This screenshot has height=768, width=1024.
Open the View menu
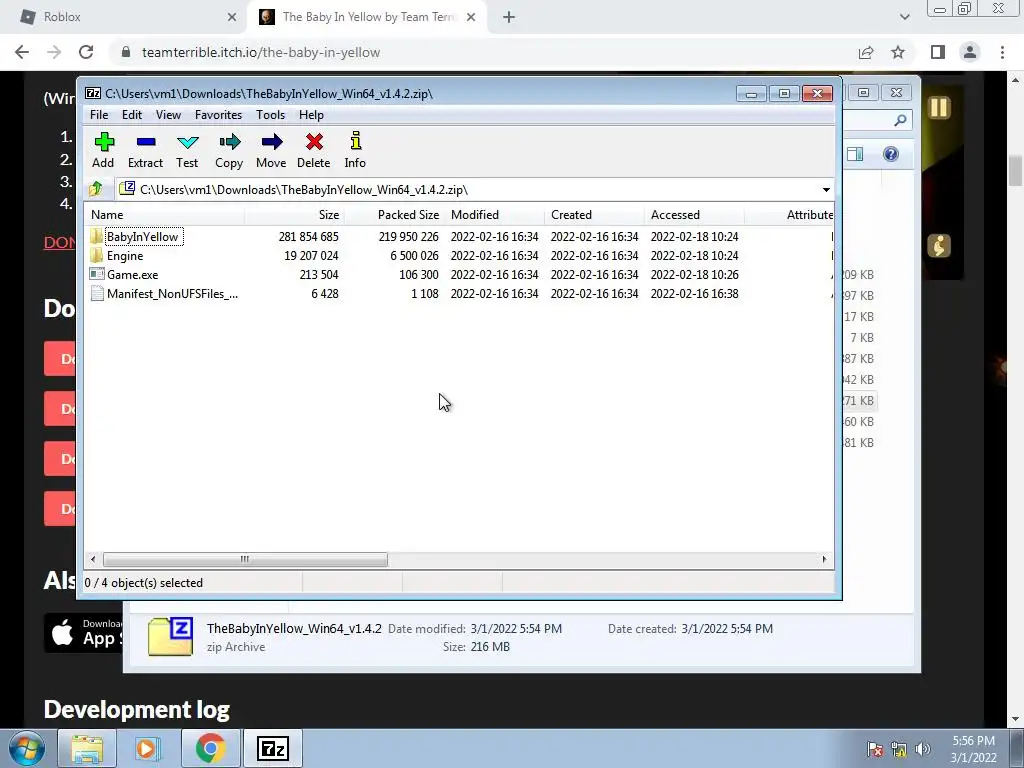point(168,115)
